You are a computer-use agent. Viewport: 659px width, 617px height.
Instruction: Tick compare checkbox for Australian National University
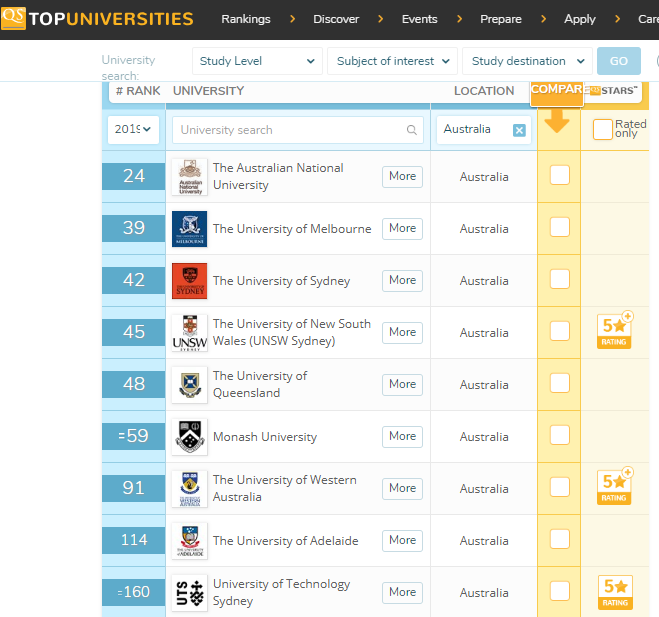pyautogui.click(x=560, y=175)
